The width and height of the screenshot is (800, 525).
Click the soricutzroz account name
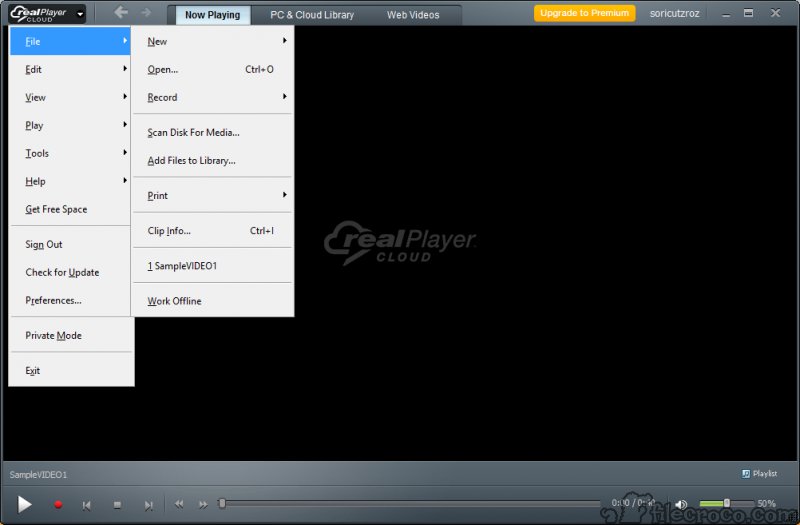point(674,13)
